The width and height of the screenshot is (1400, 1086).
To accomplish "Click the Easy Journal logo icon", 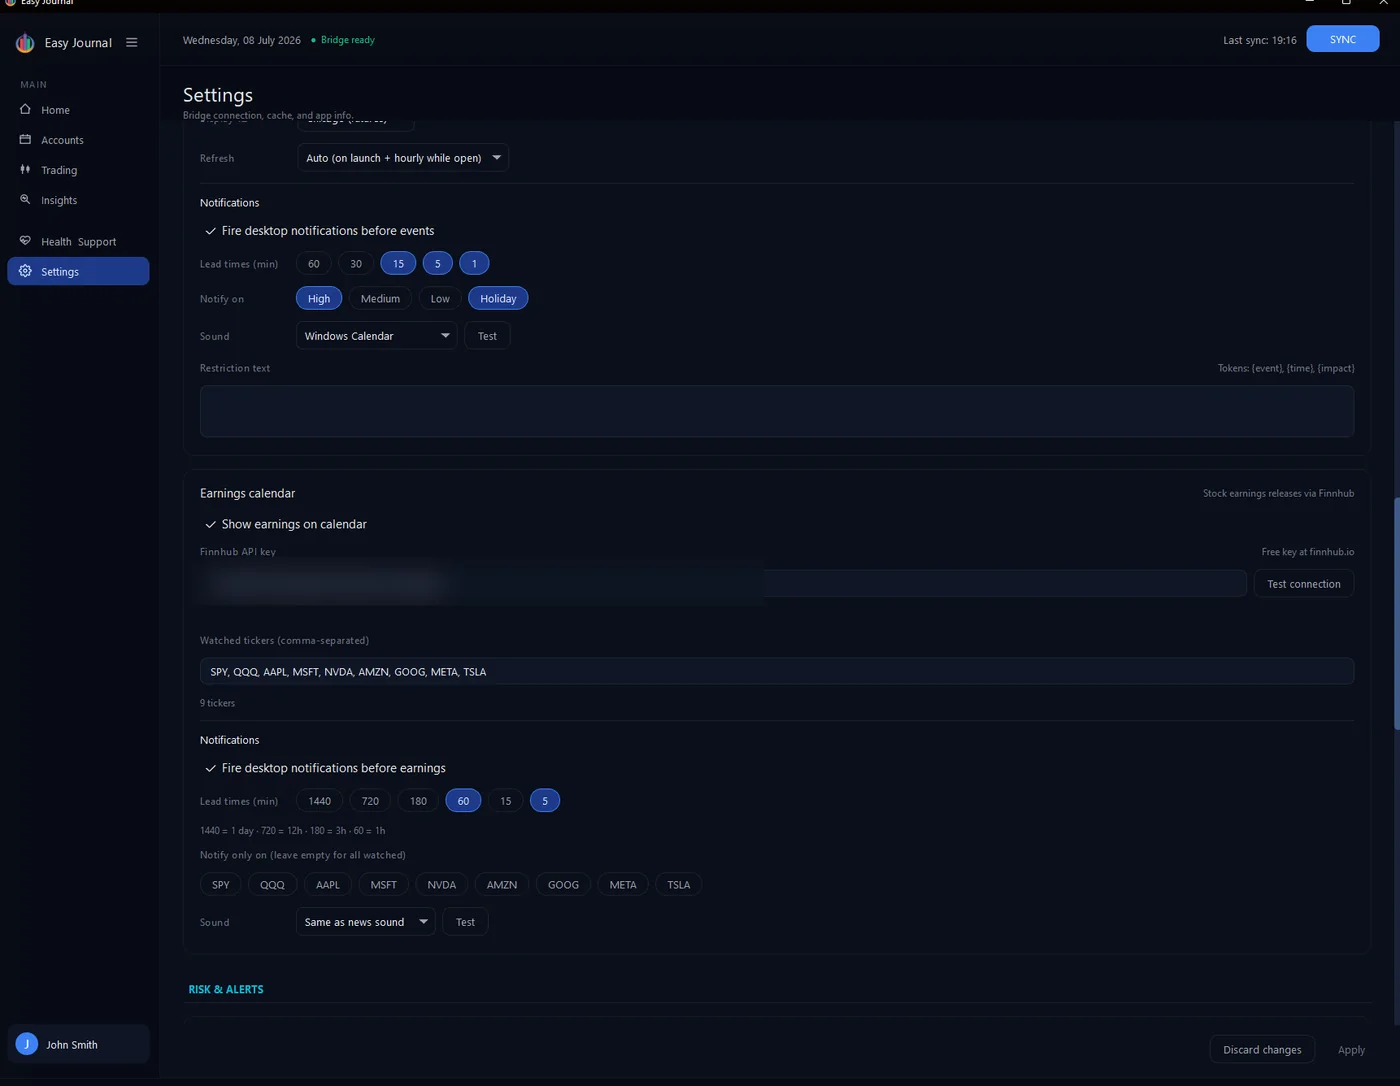I will [25, 43].
